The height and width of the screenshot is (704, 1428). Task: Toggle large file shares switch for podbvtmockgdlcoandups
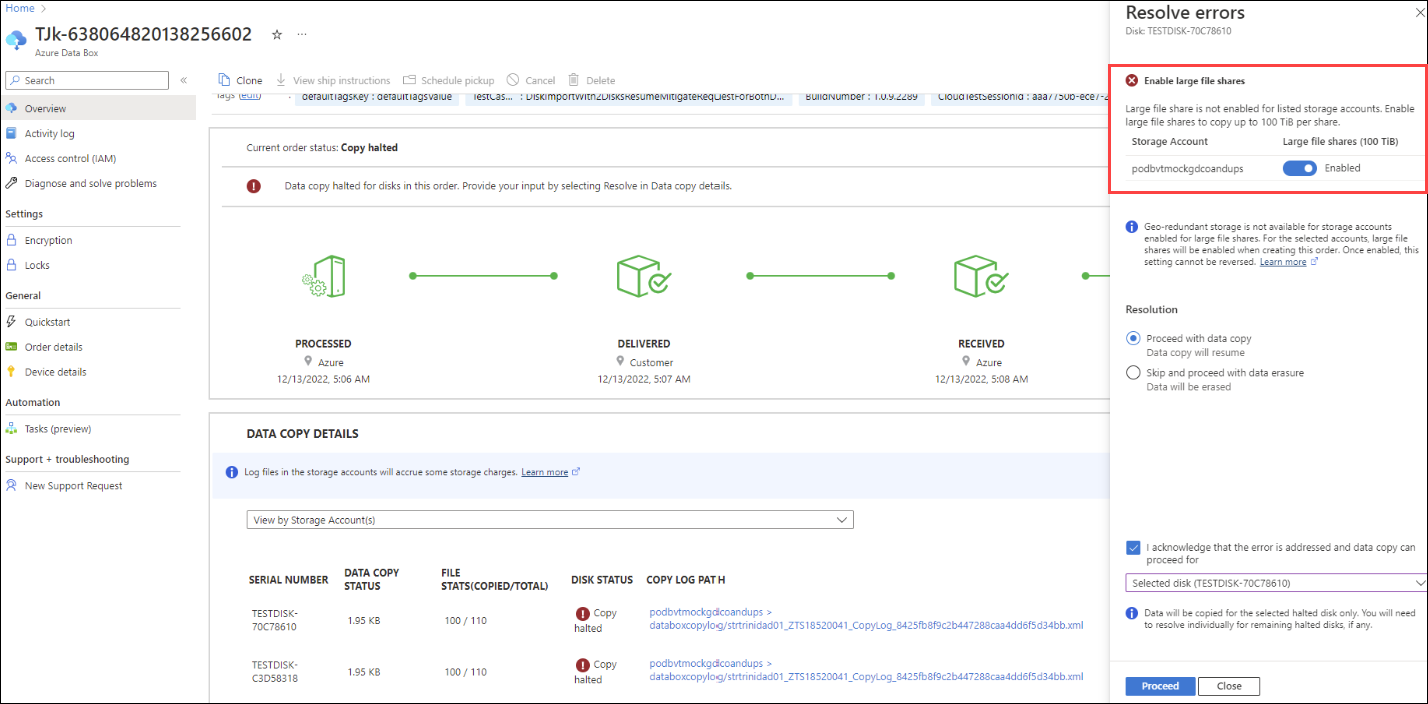[x=1299, y=169]
